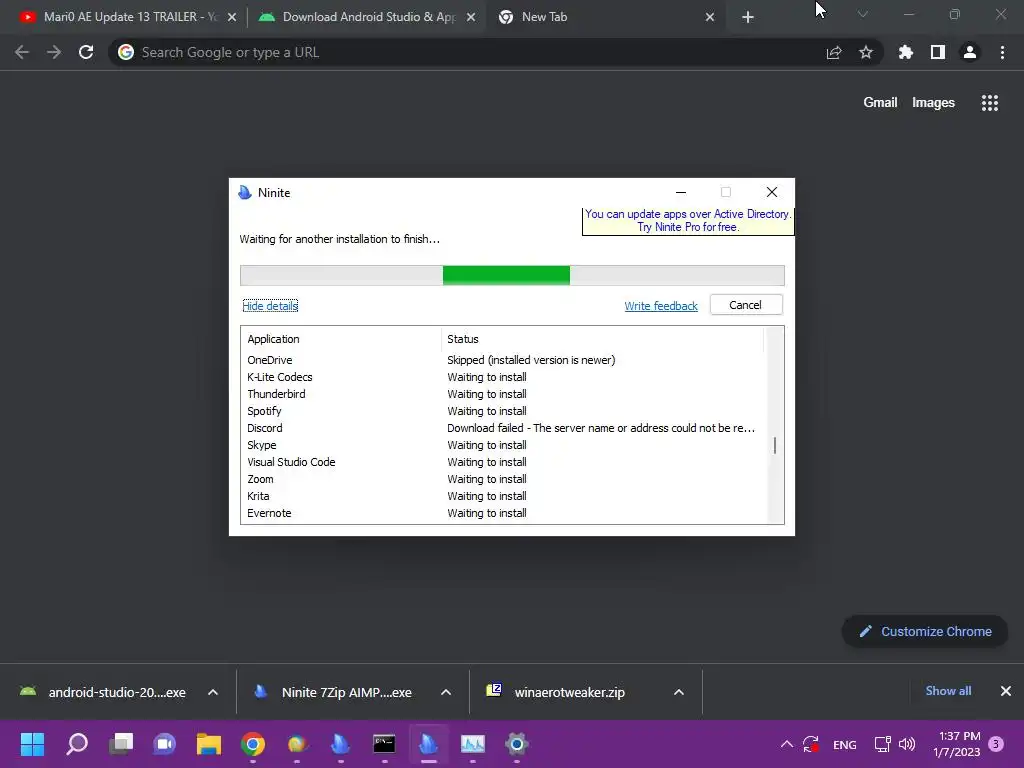Image resolution: width=1024 pixels, height=768 pixels.
Task: Expand options for android-studio download
Action: tap(213, 692)
